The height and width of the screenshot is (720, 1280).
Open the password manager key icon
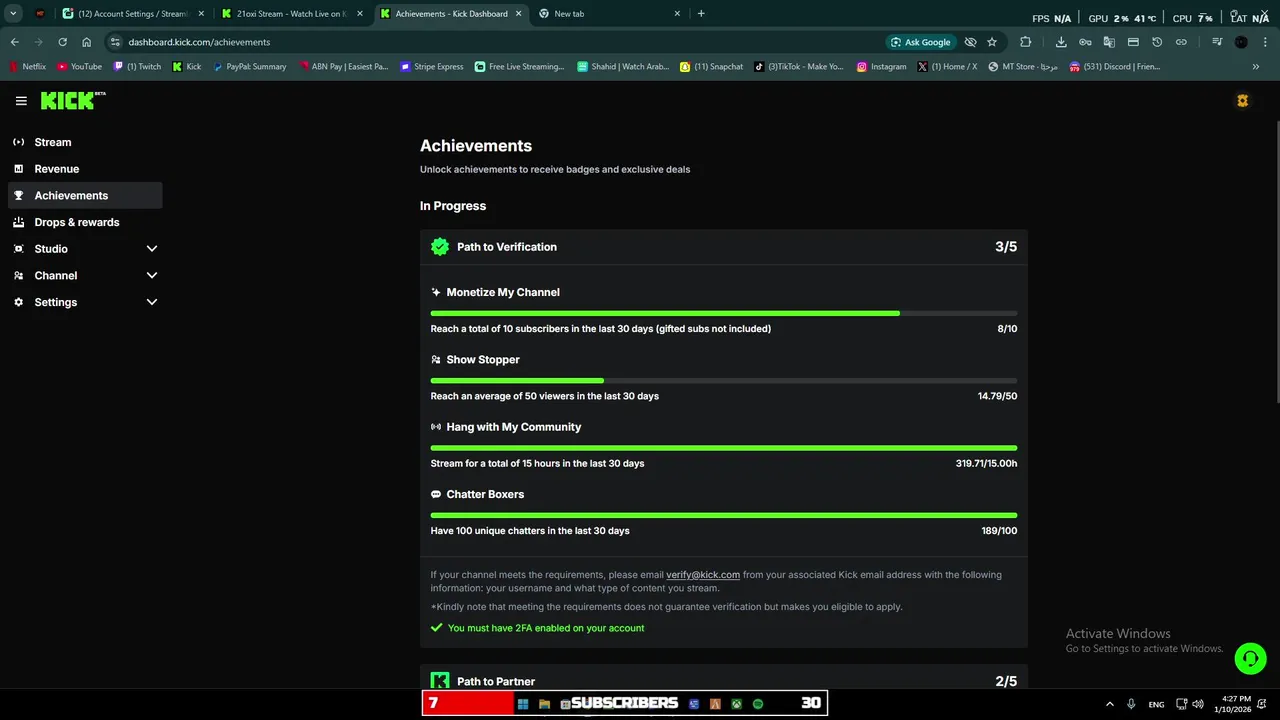1085,42
